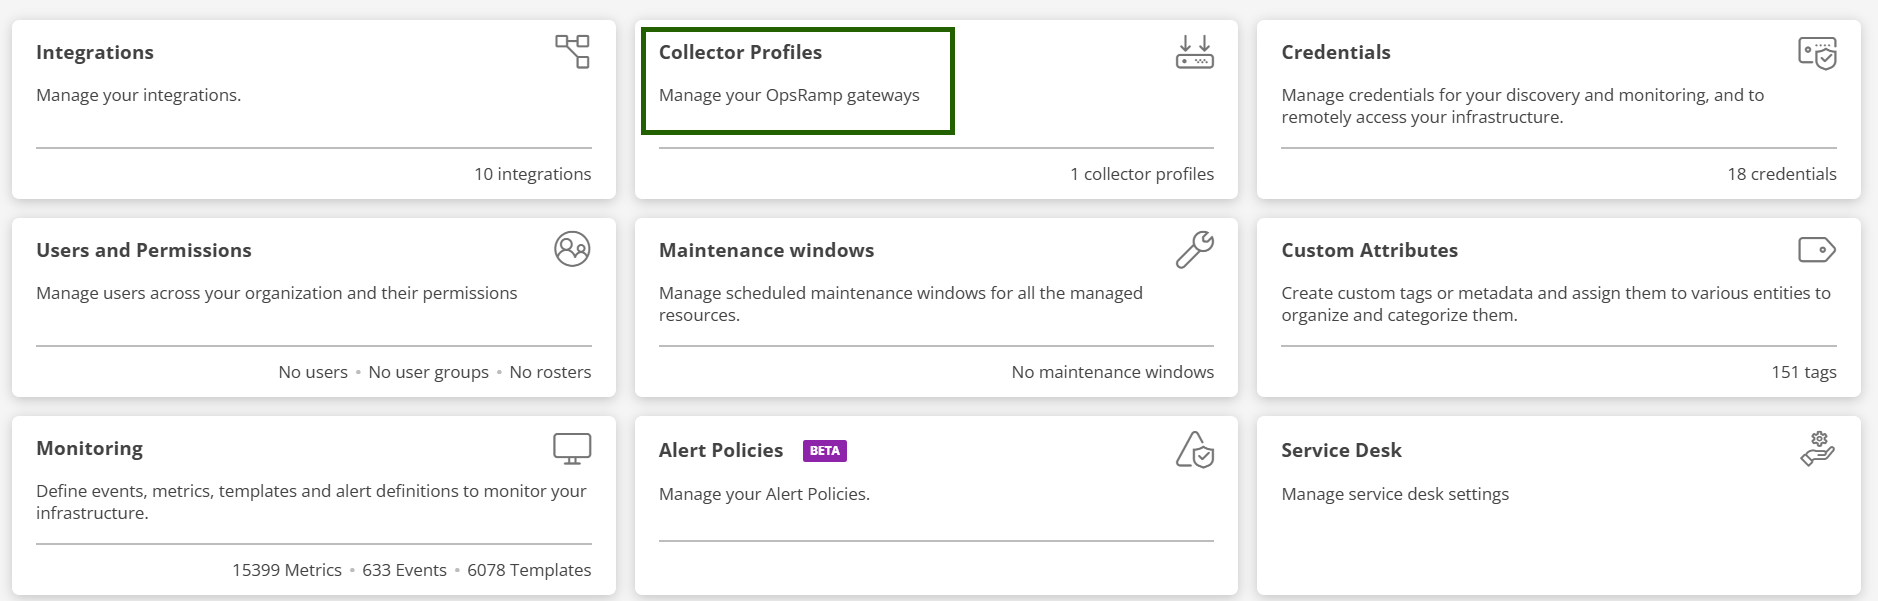Click the Custom Attributes tag icon
The image size is (1878, 601).
tap(1816, 249)
